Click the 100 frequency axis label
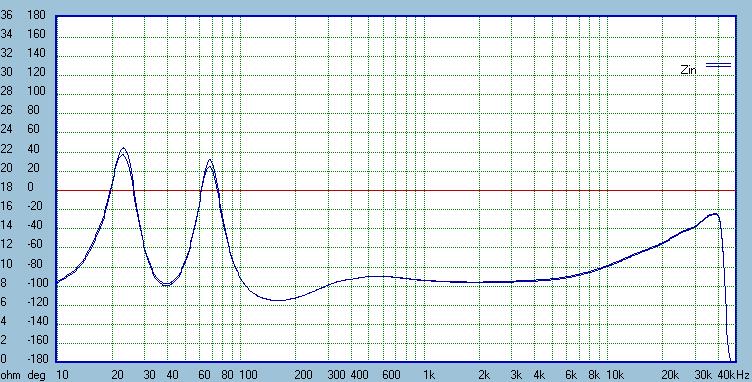752x382 pixels. tap(248, 374)
